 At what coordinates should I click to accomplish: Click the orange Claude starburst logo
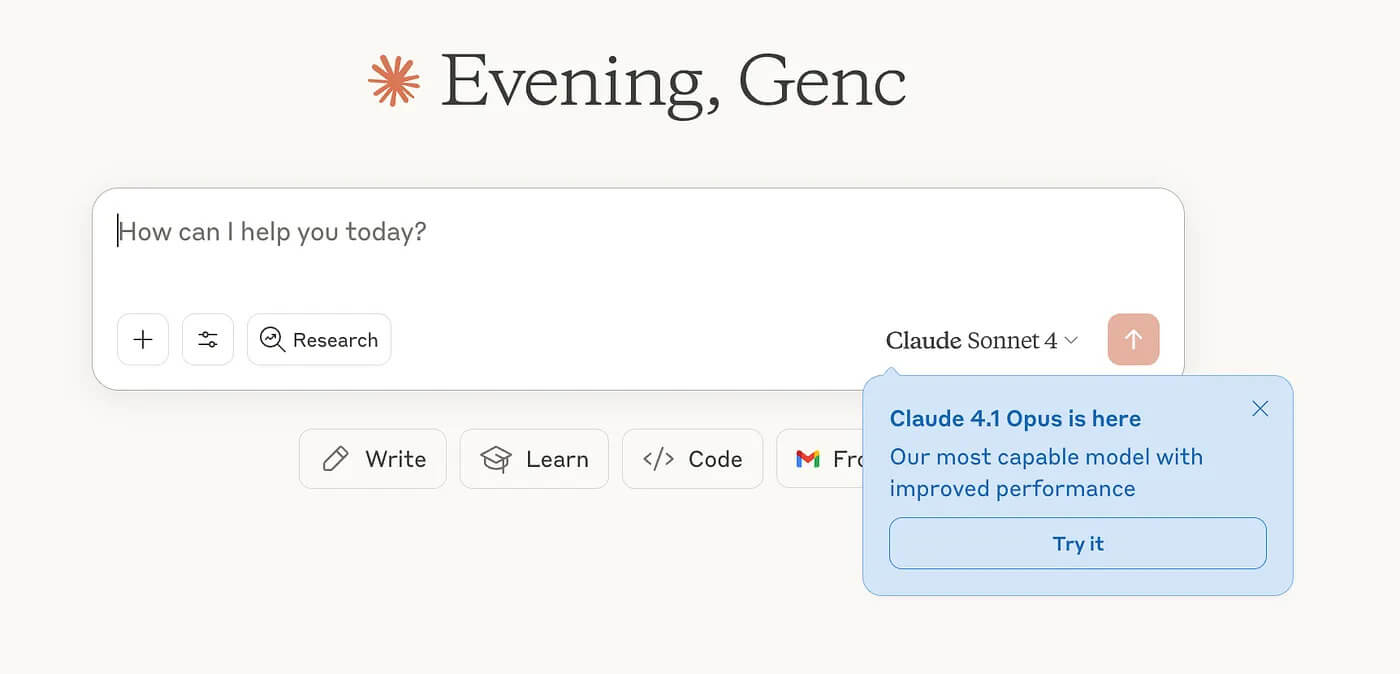[394, 81]
